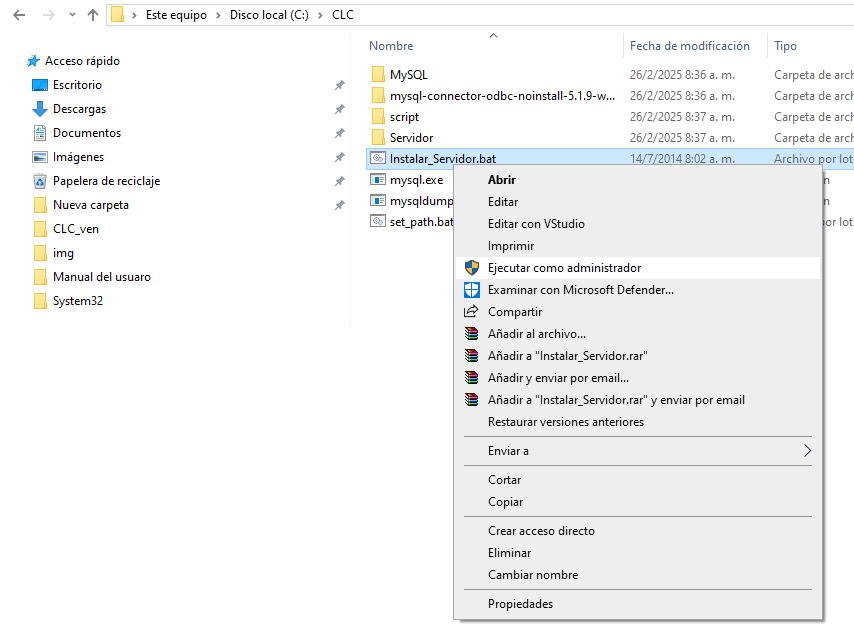
Task: Choose Ejecutar como administrador
Action: point(564,268)
